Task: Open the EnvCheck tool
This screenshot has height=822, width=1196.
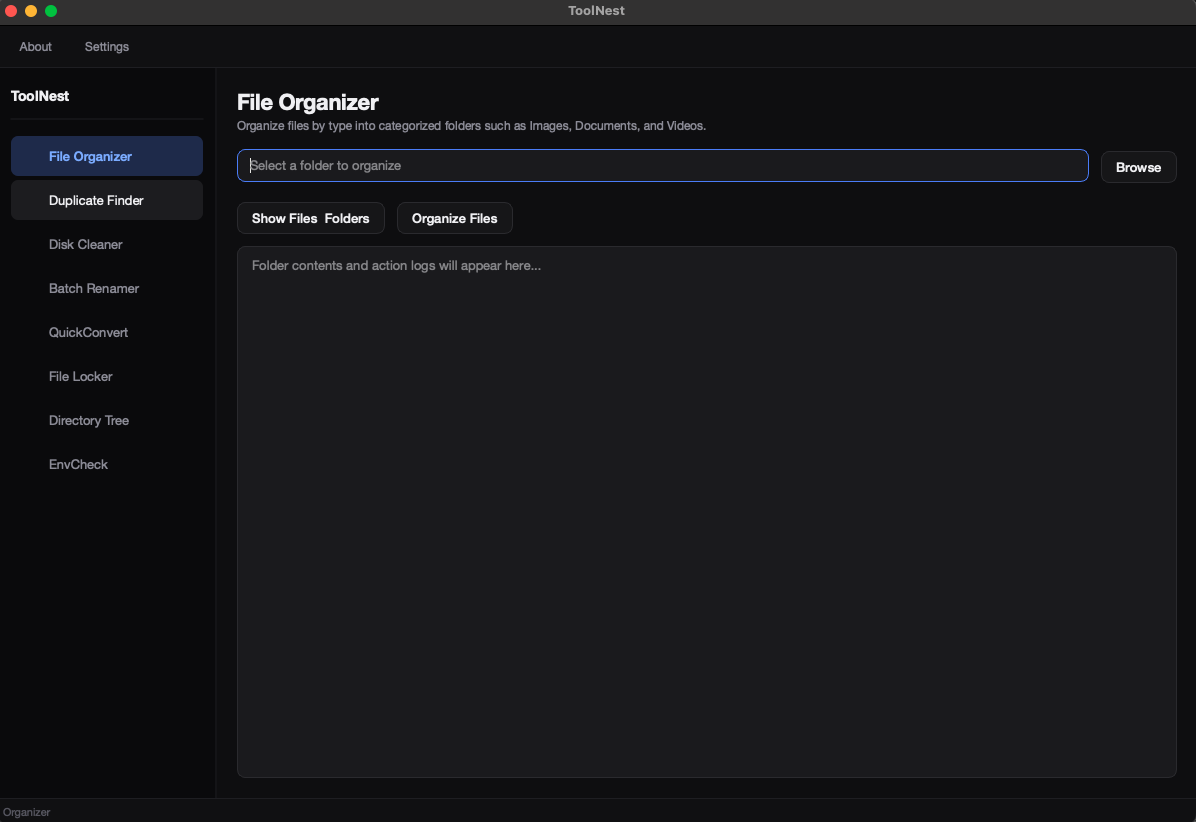Action: pos(107,464)
